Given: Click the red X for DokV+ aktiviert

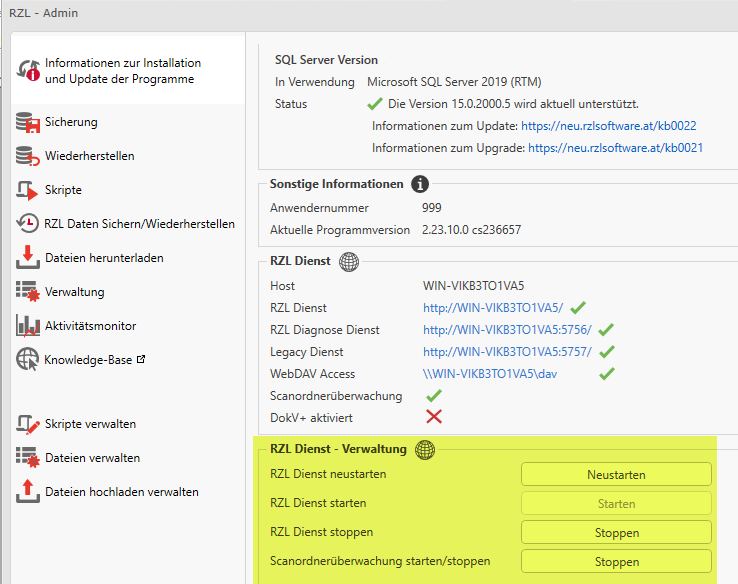Looking at the screenshot, I should pos(433,416).
